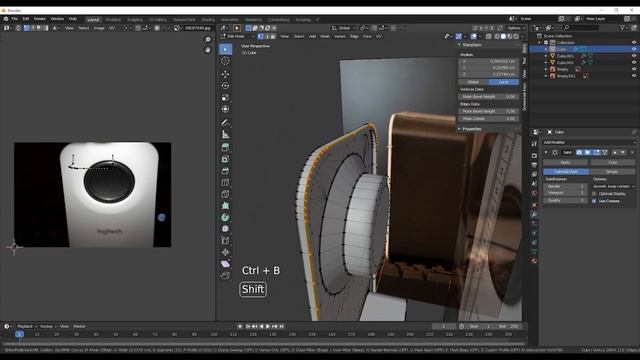Select the Inset Faces tool
Viewport: 640px width, 360px height.
coord(225,159)
